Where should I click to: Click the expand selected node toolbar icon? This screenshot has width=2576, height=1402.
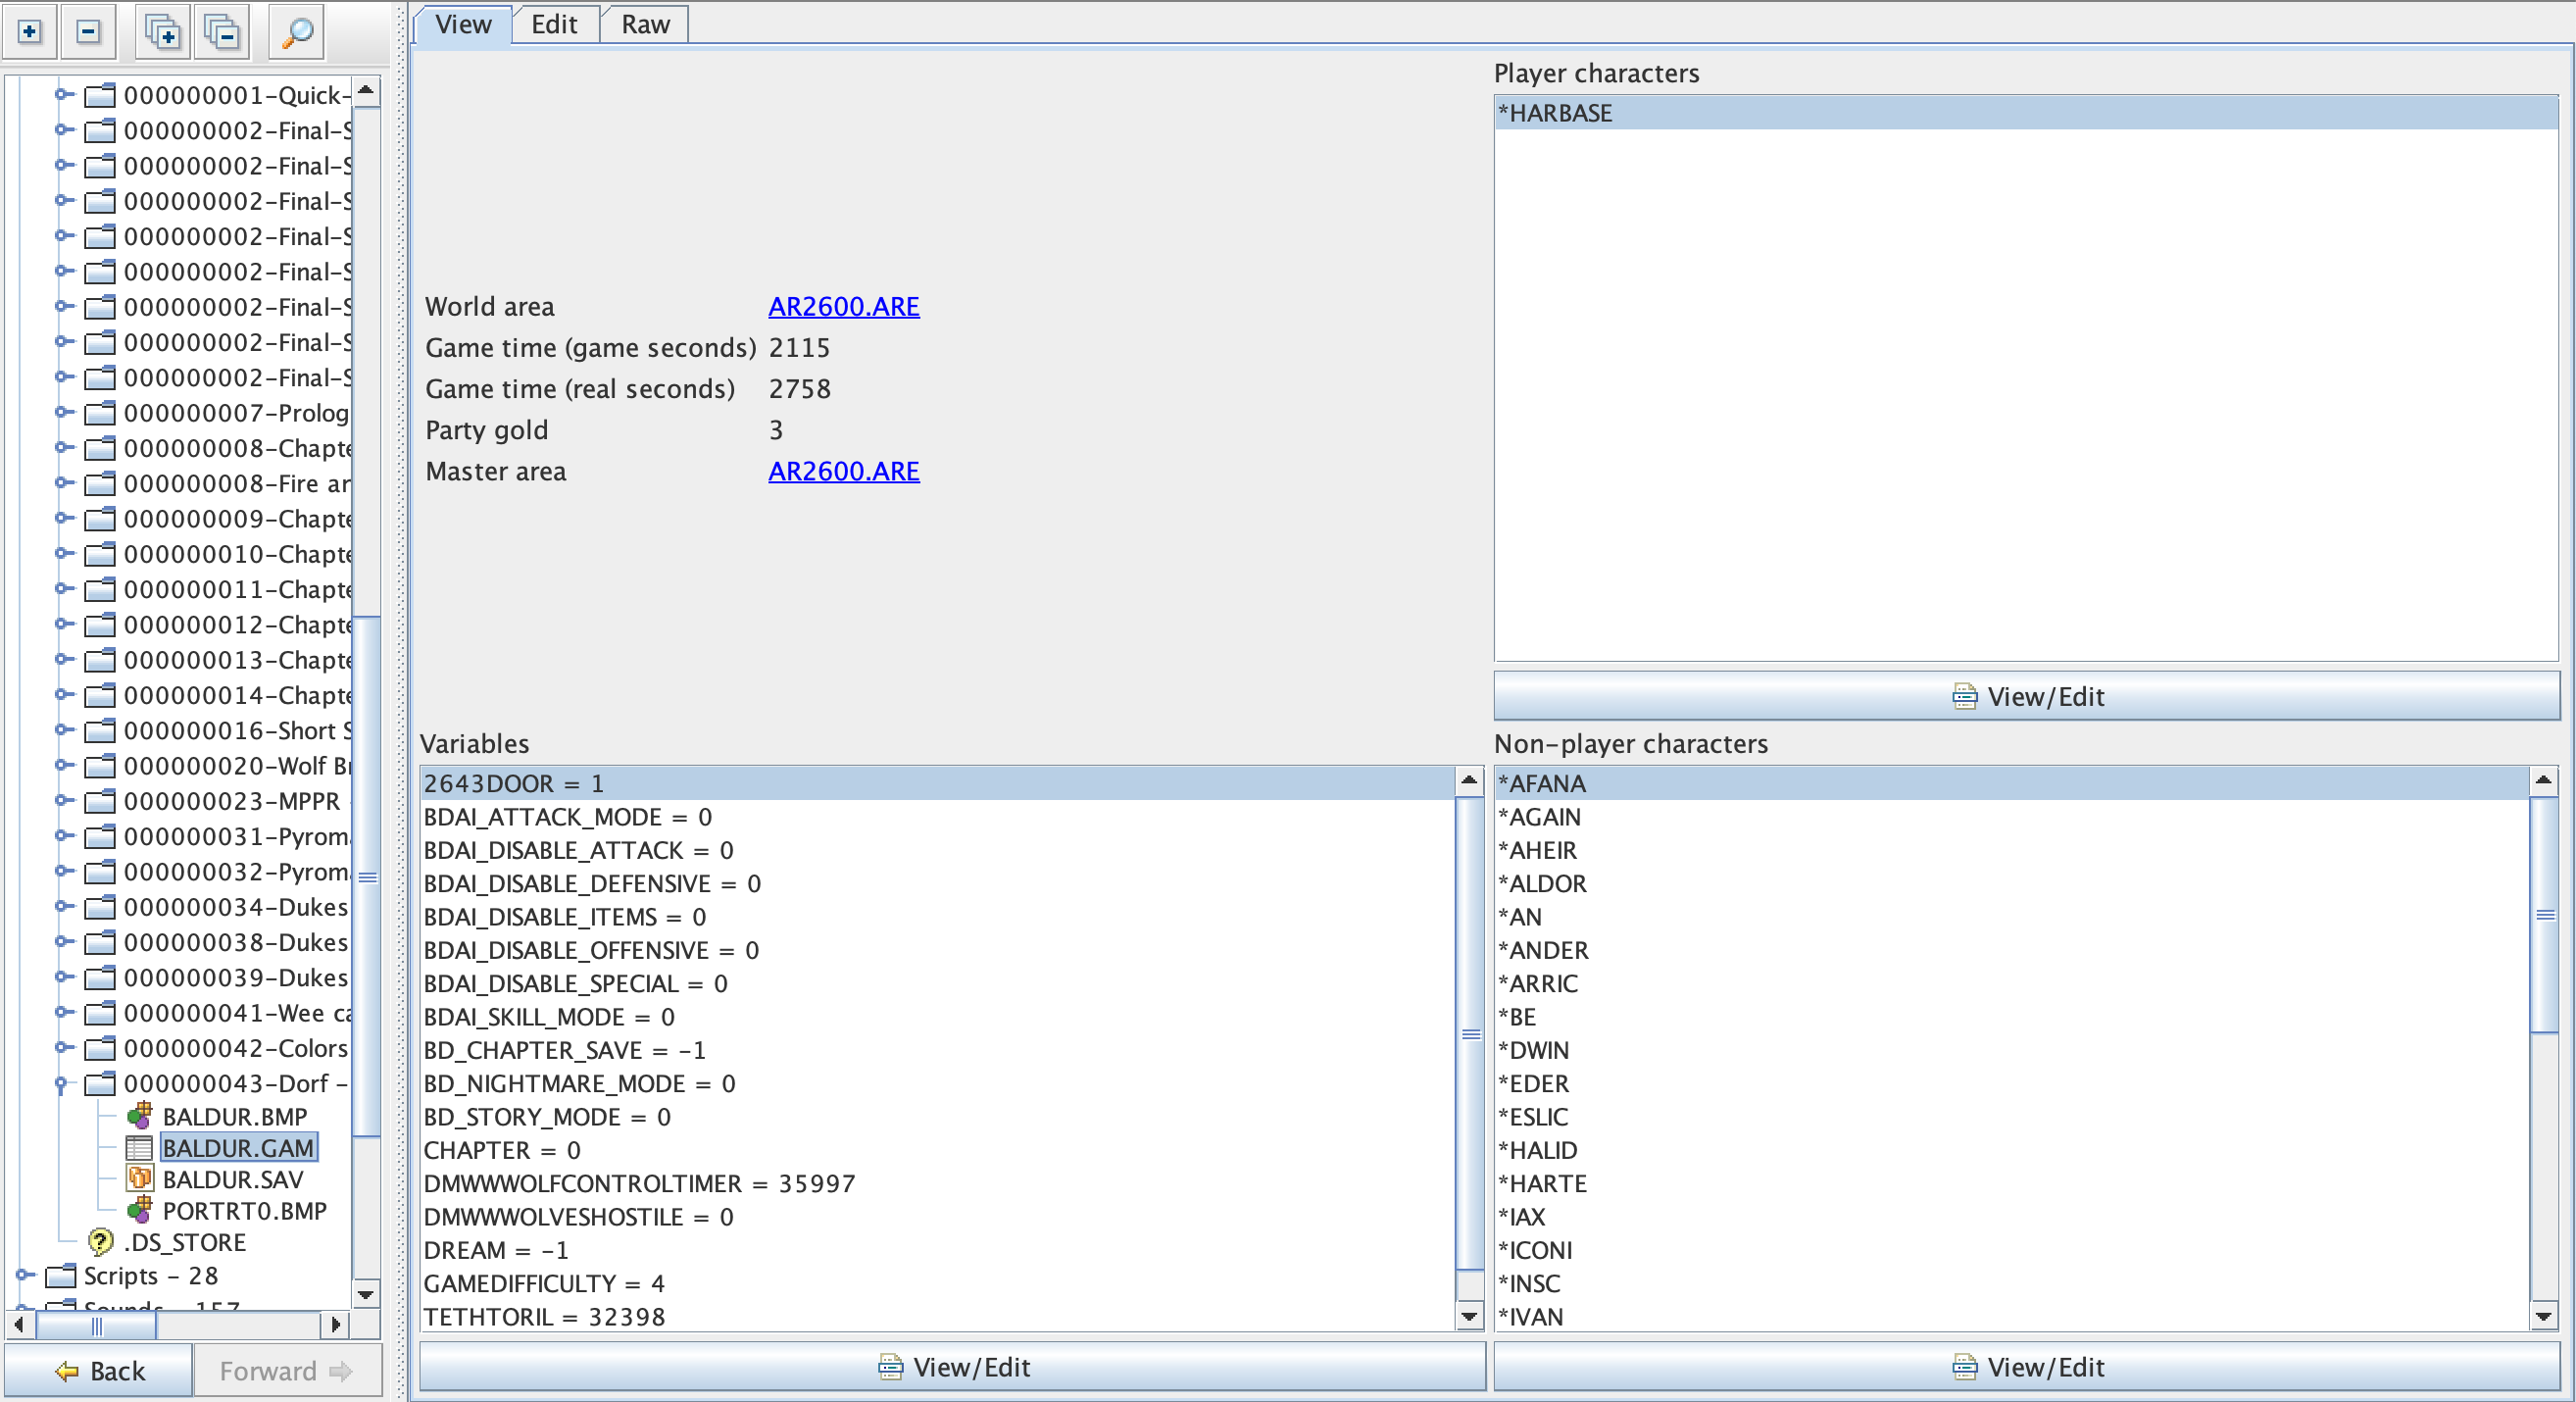[30, 32]
